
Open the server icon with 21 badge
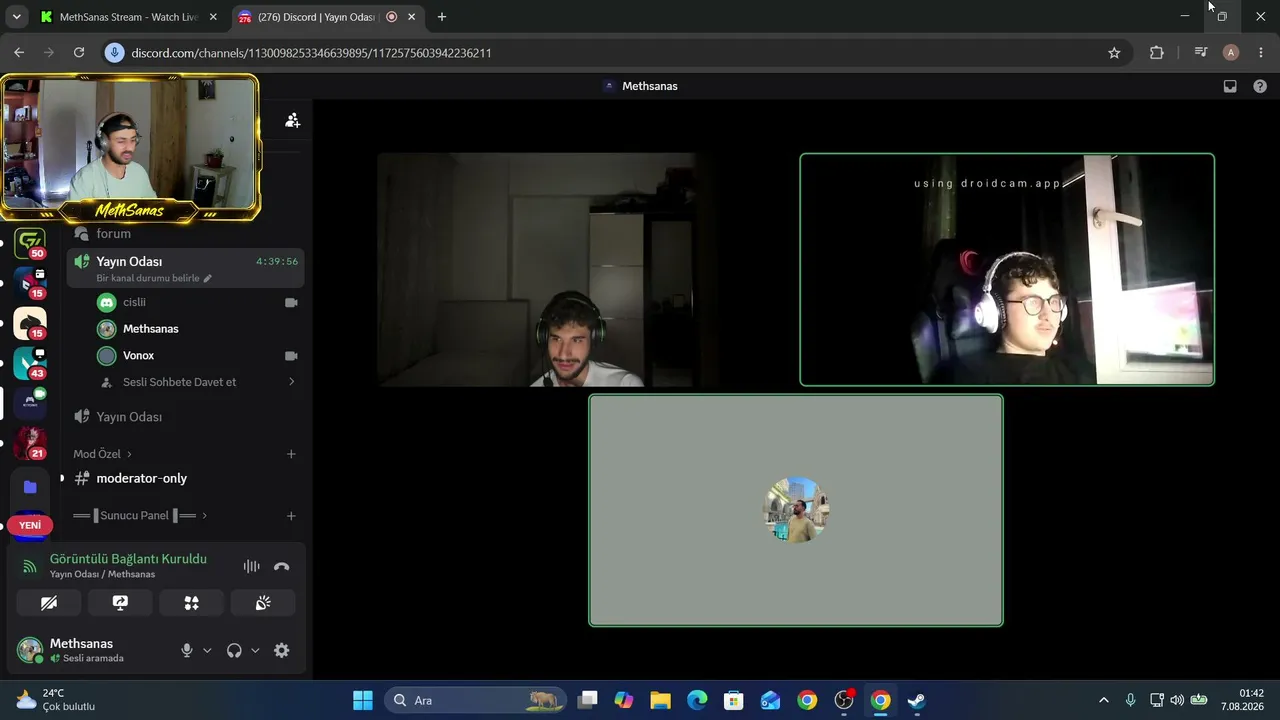30,443
